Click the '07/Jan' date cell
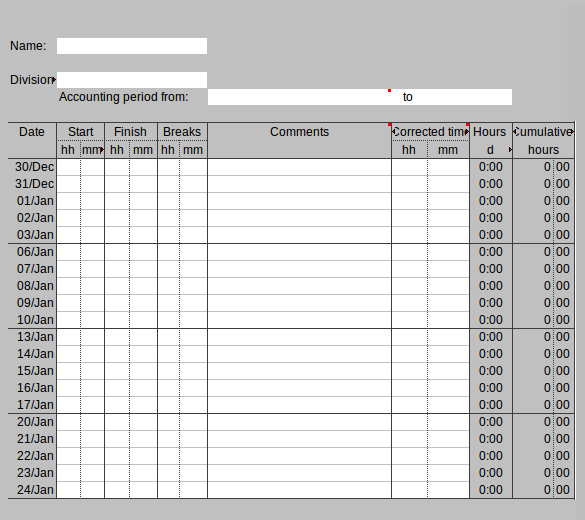The width and height of the screenshot is (585, 520). (32, 269)
